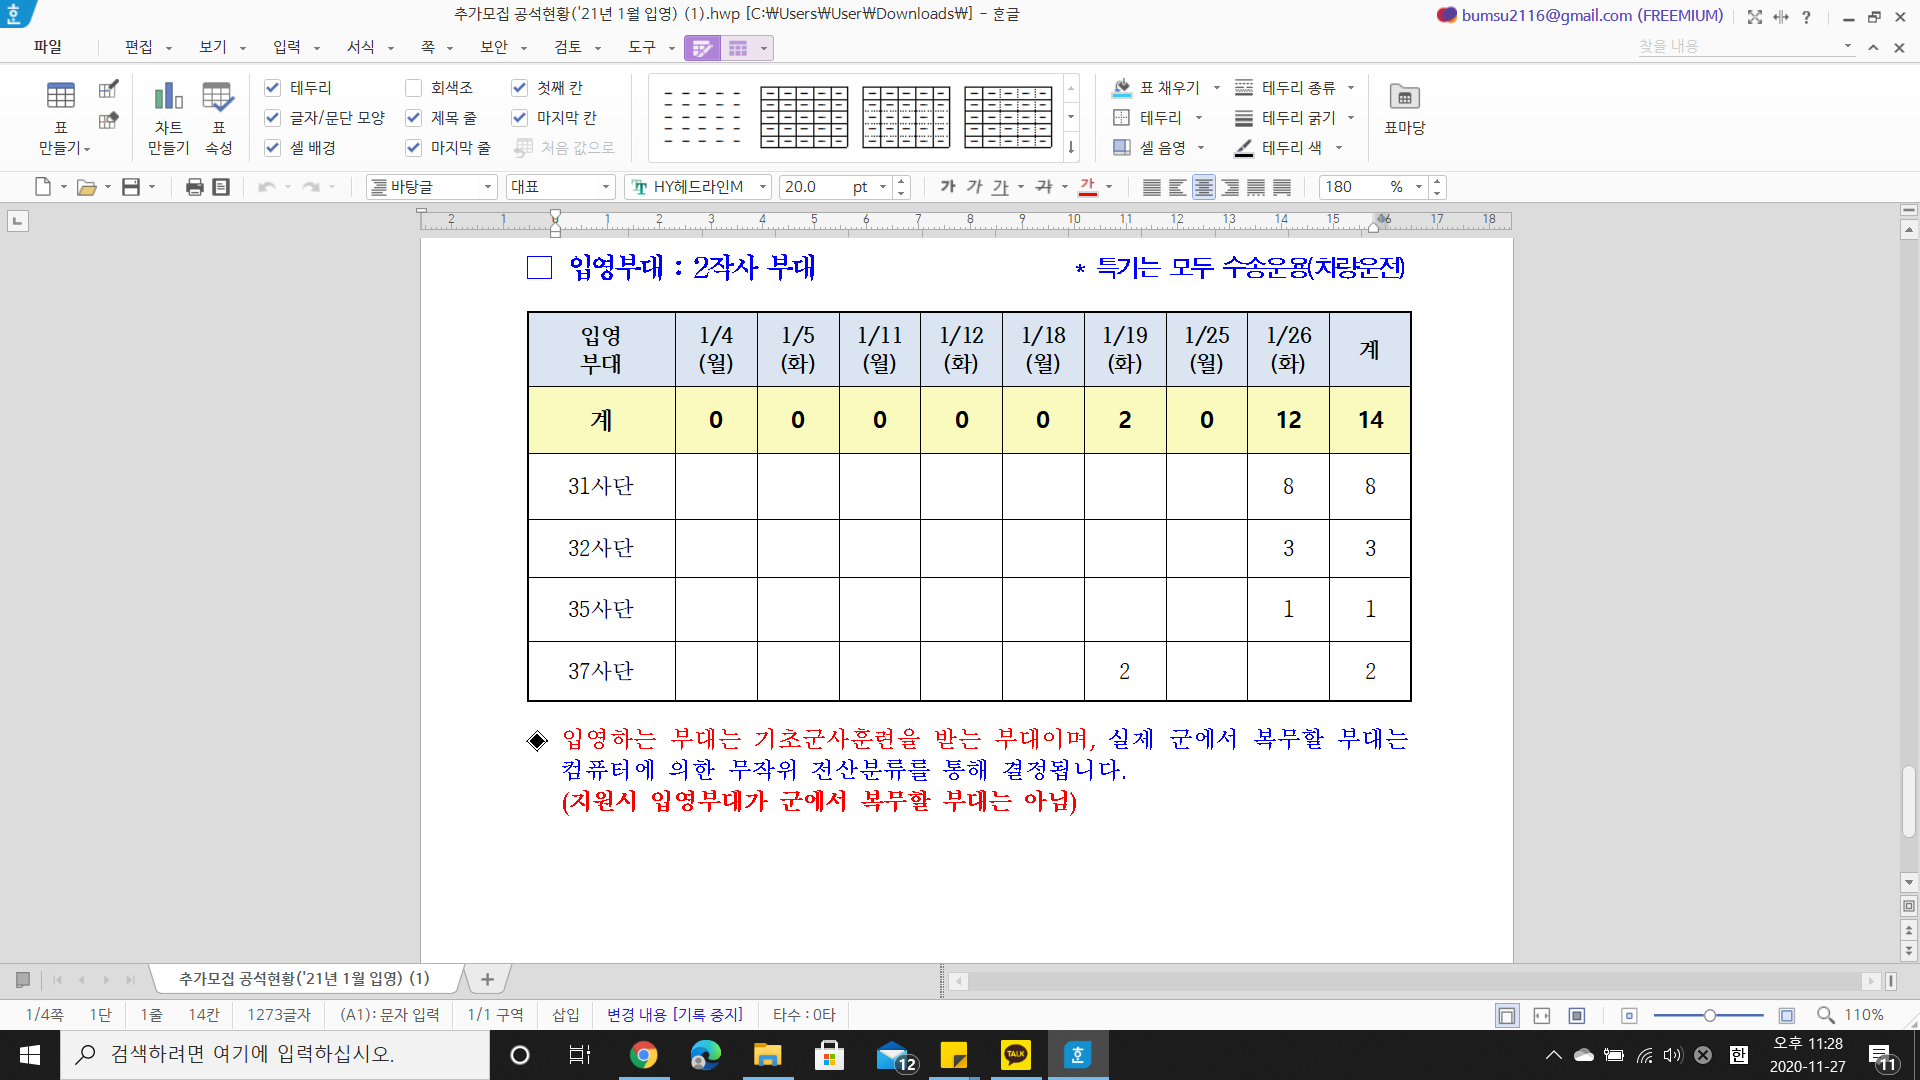This screenshot has width=1920, height=1080.
Task: Apply underline formatting icon
Action: click(1000, 187)
